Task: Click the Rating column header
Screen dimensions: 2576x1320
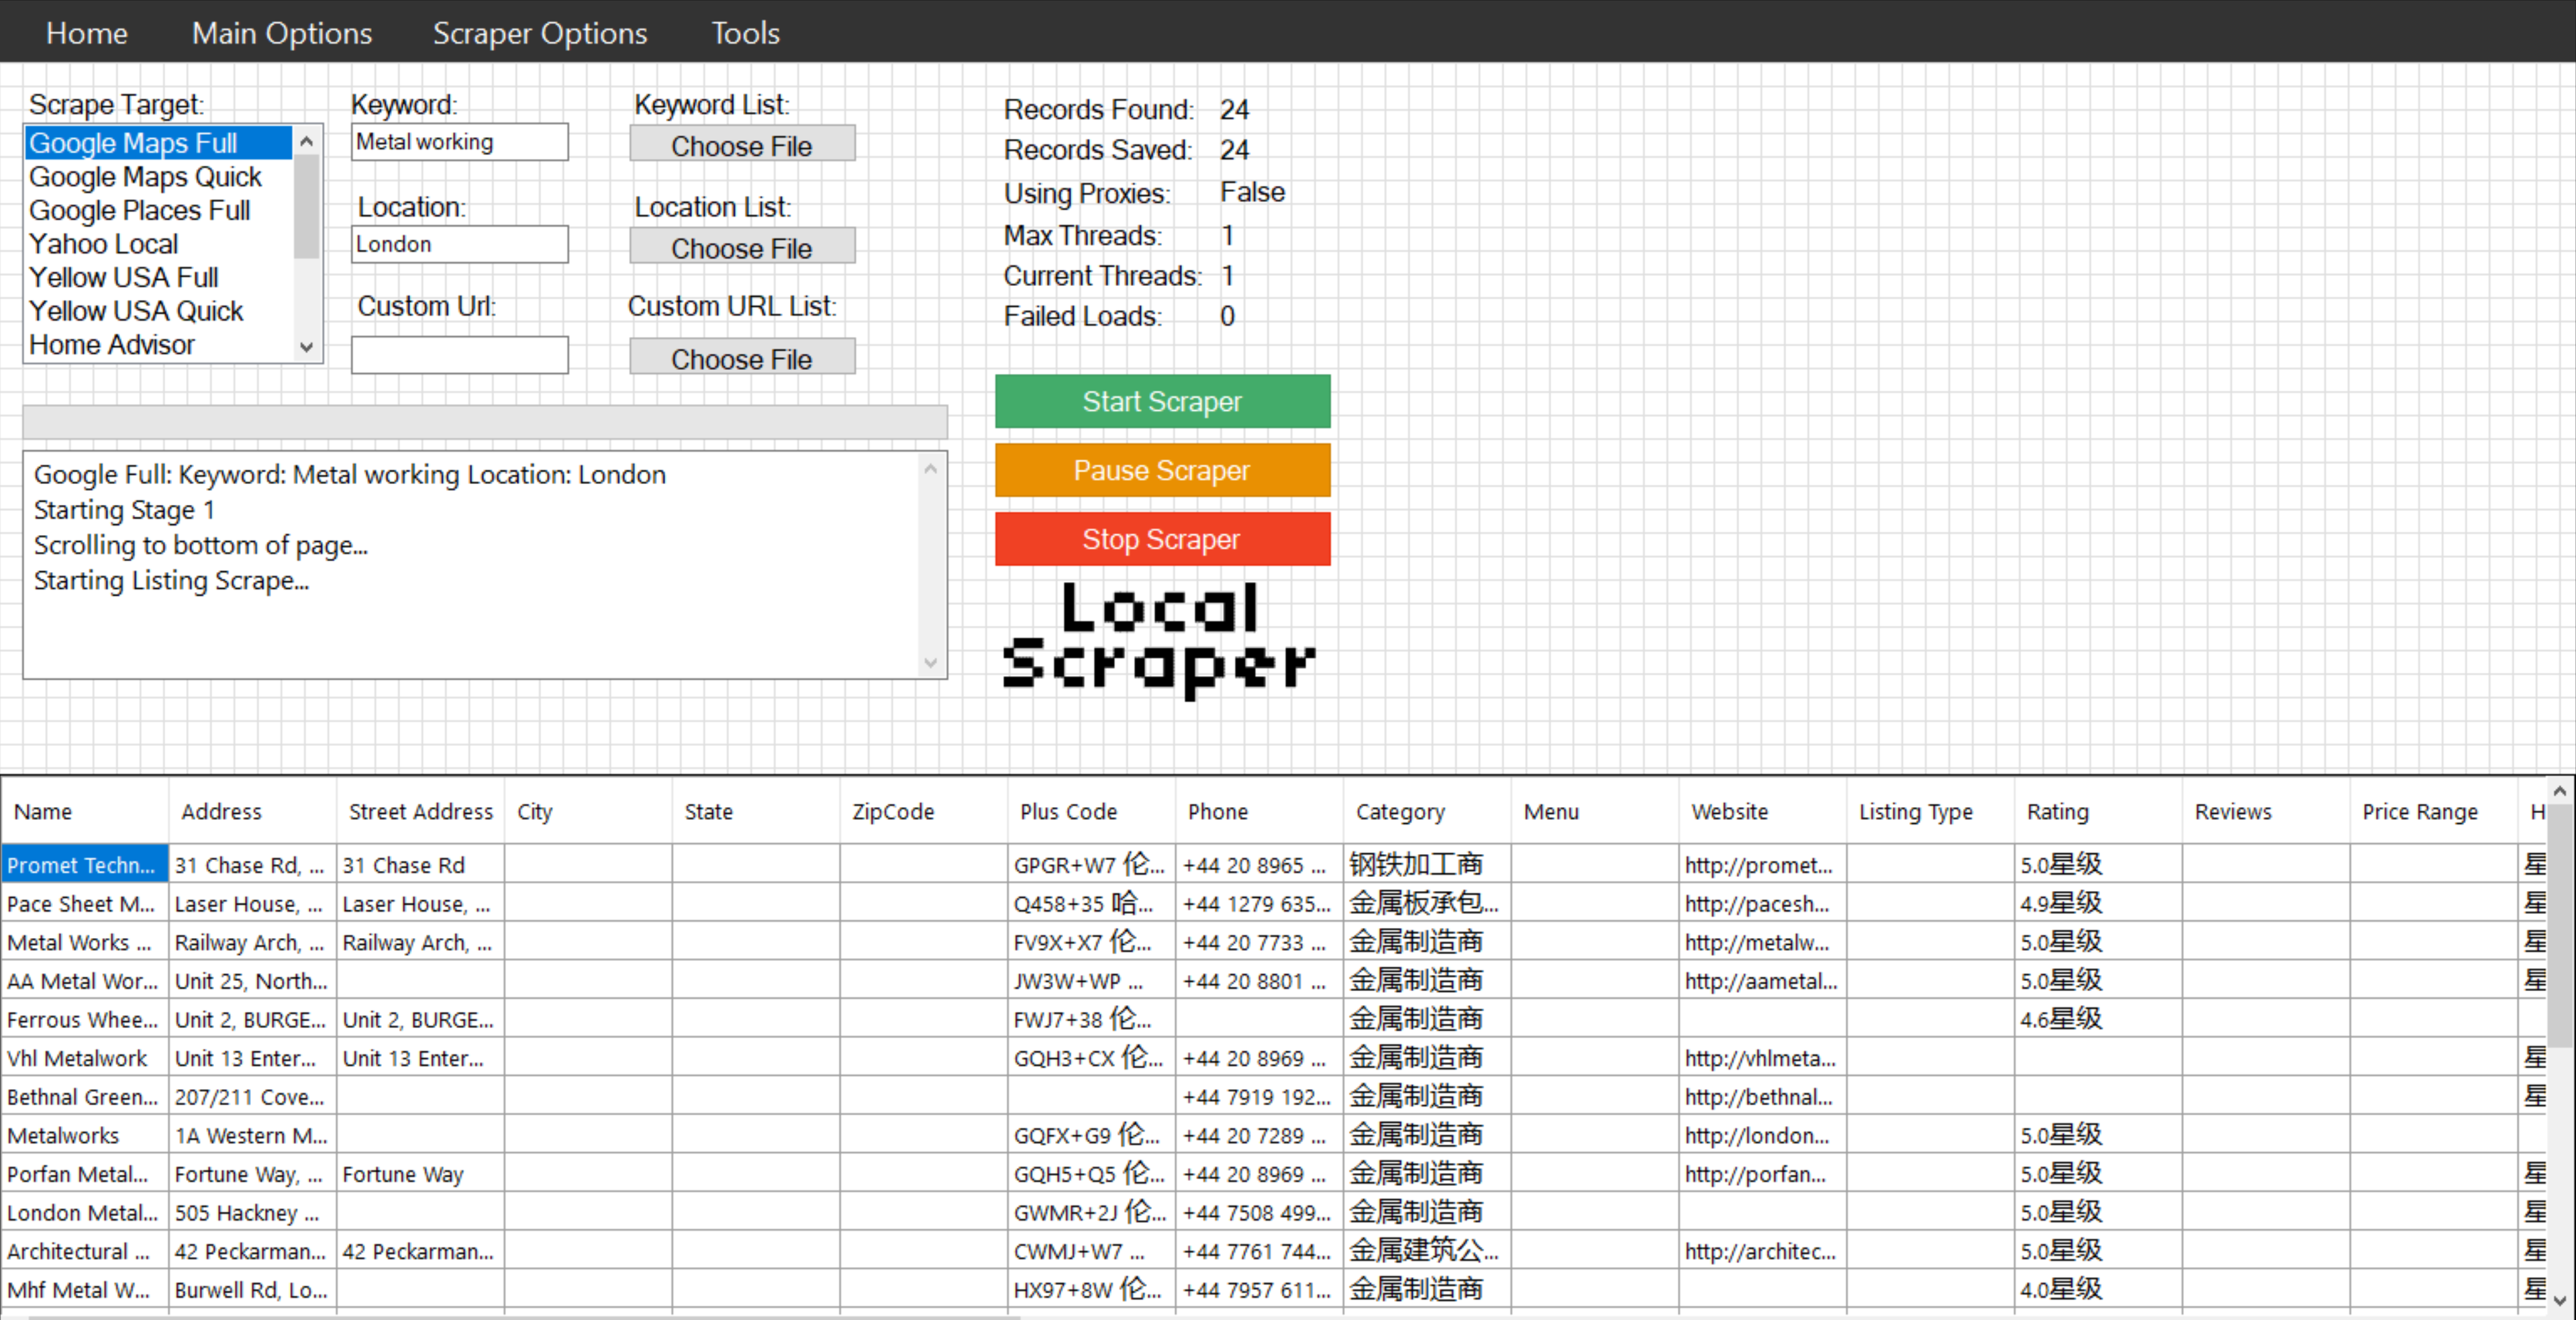Action: coord(2100,811)
